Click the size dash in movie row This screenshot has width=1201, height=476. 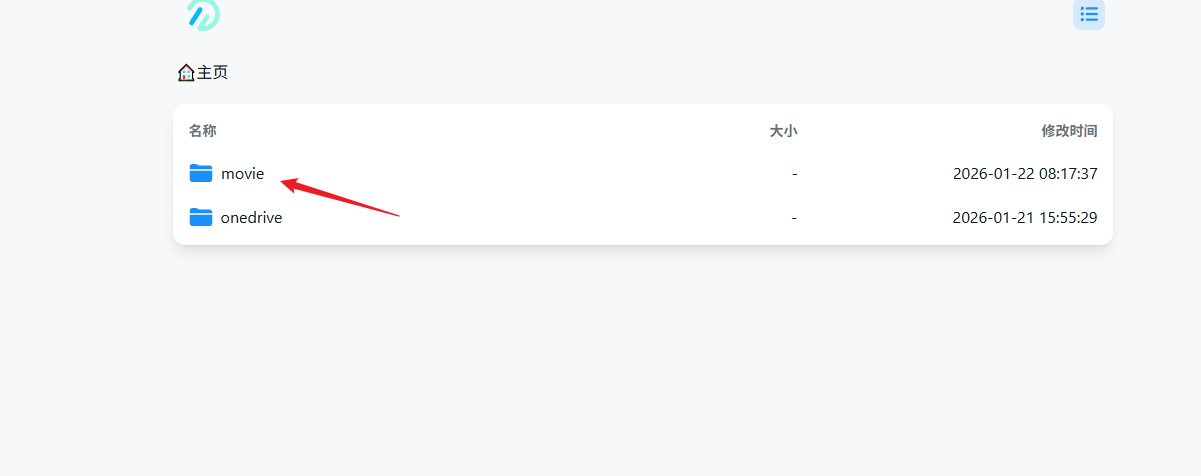point(794,174)
